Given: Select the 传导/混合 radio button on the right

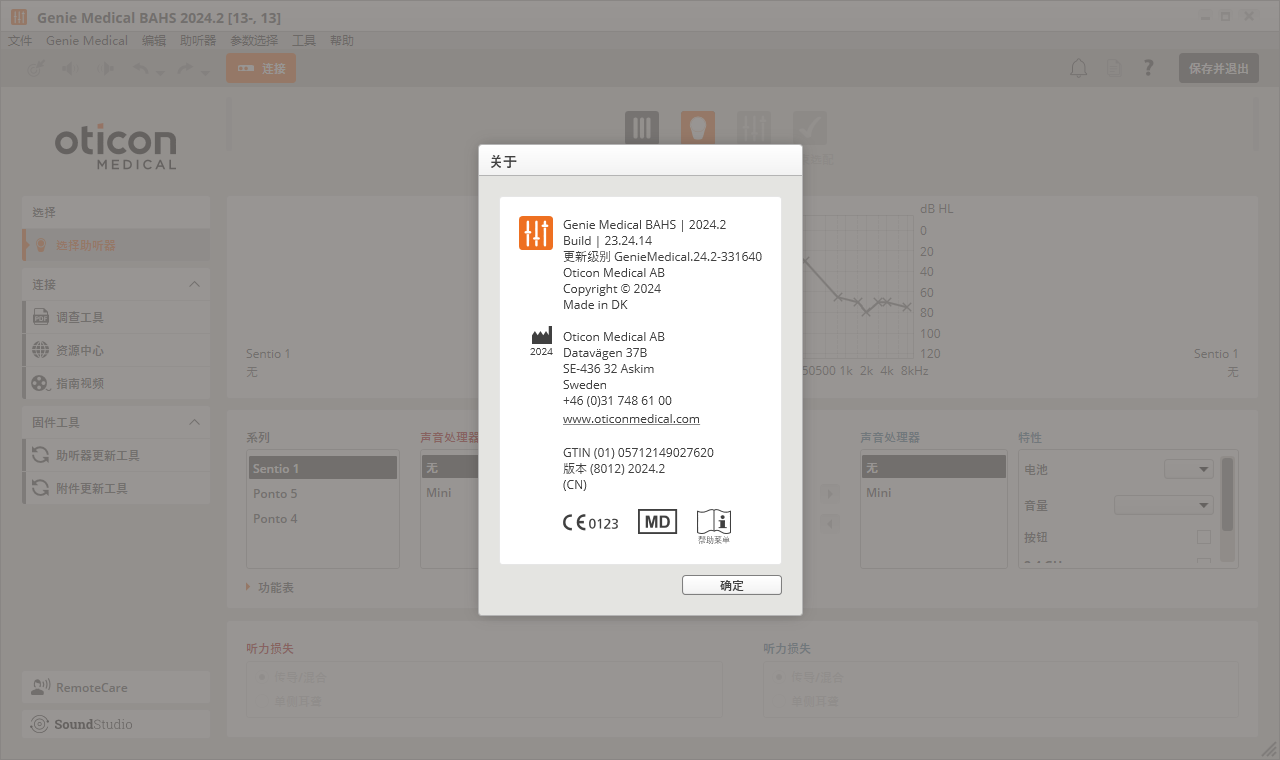Looking at the screenshot, I should [x=779, y=677].
